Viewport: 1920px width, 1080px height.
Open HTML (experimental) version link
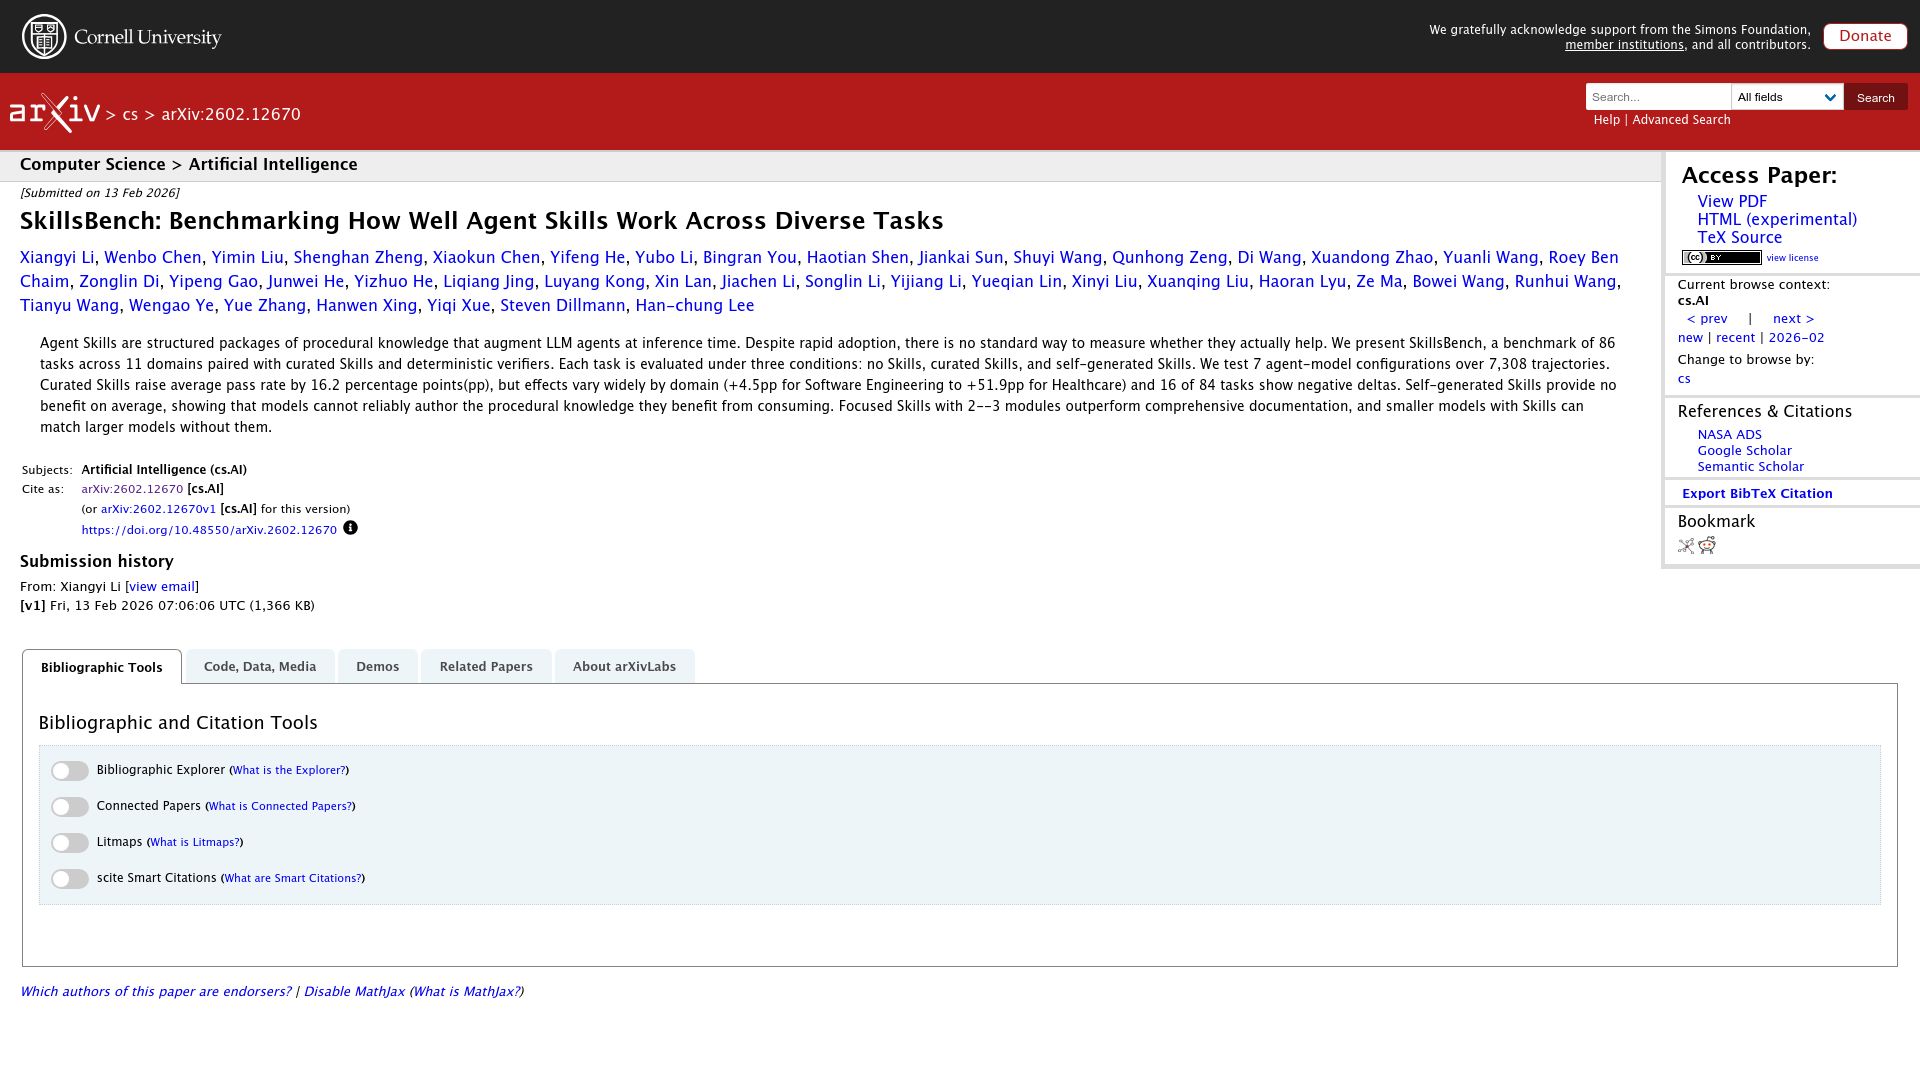1777,220
